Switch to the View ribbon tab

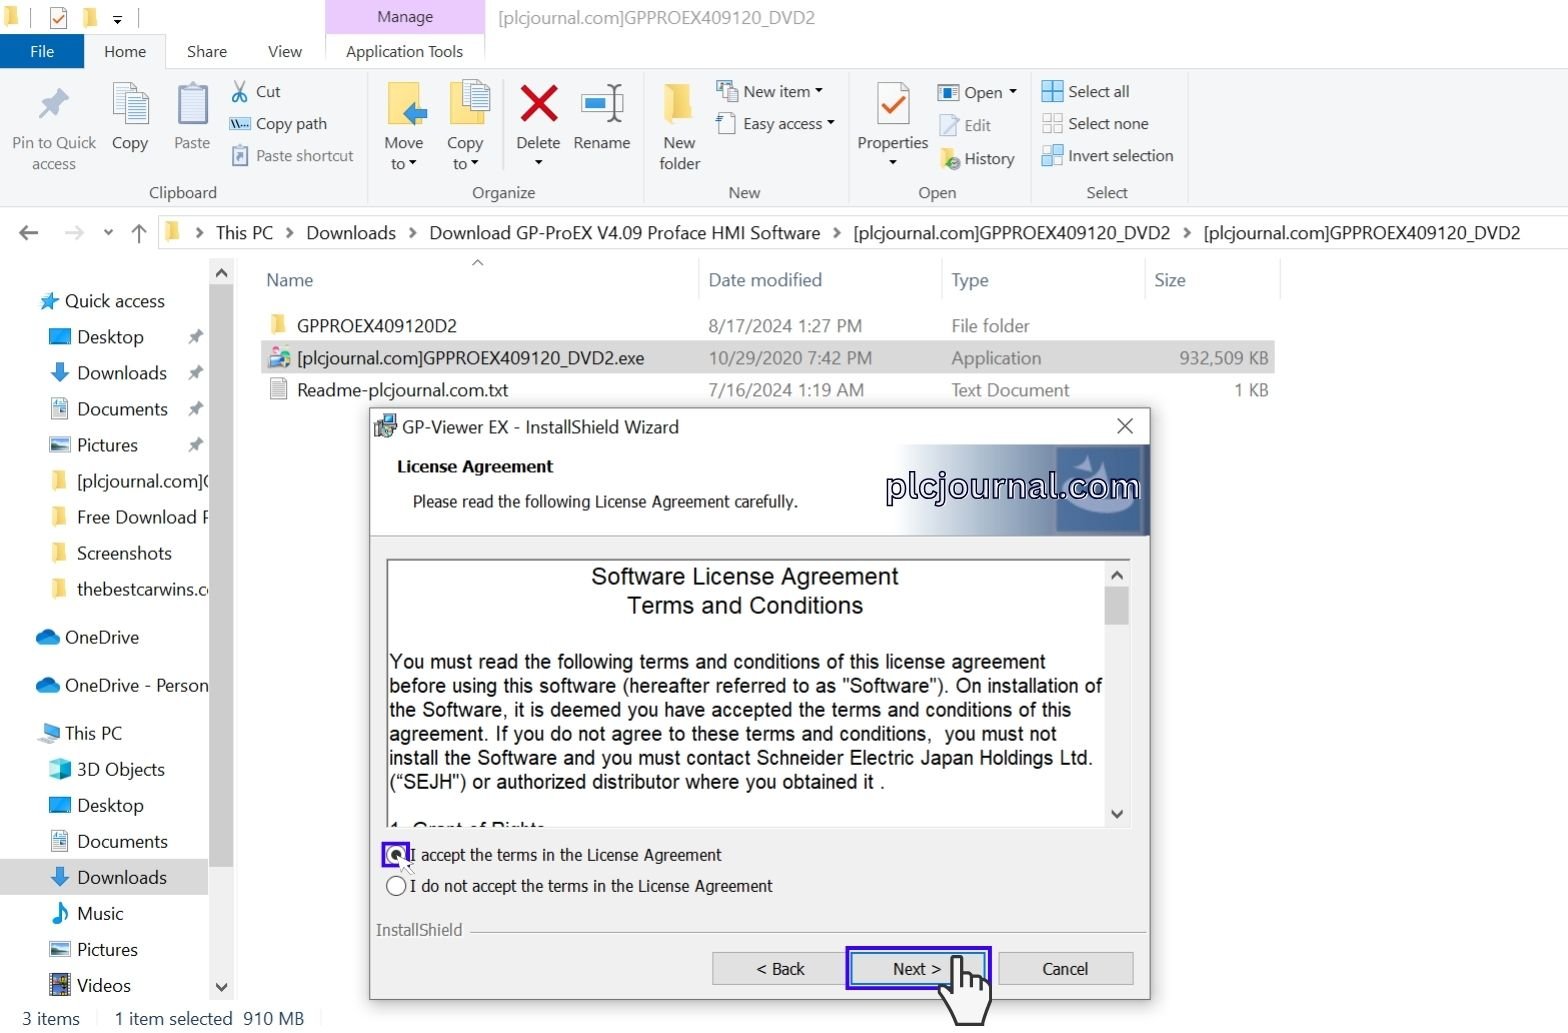(285, 52)
